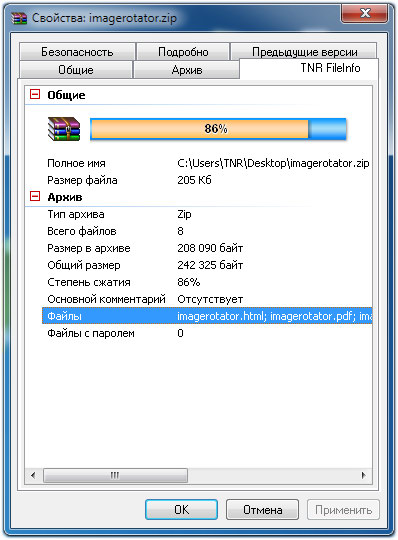Select the Размер файла row
Screen dimensions: 398x540
click(x=207, y=180)
